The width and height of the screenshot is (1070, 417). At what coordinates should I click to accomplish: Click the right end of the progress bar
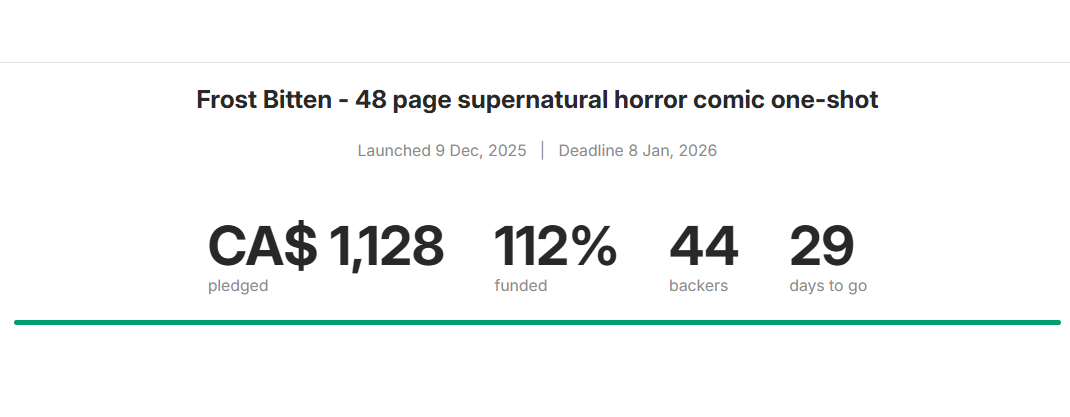(x=1056, y=322)
